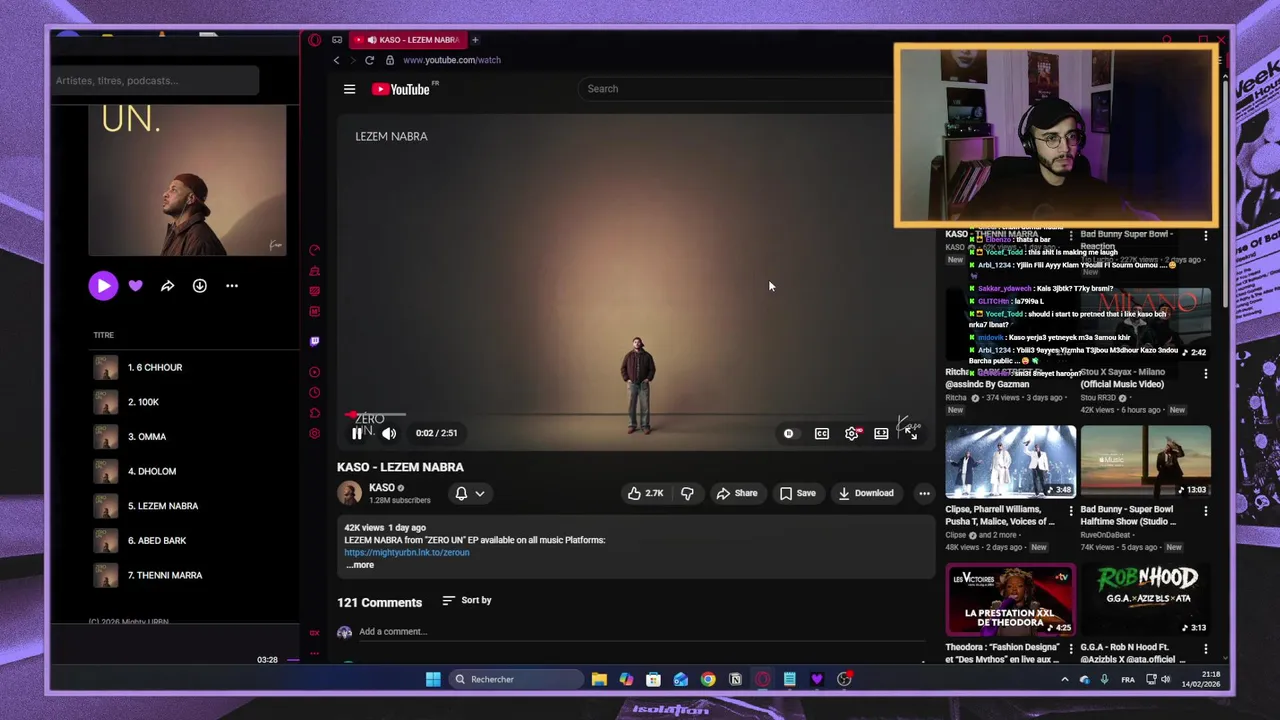This screenshot has width=1280, height=720.
Task: Switch video to theater mode
Action: (881, 433)
